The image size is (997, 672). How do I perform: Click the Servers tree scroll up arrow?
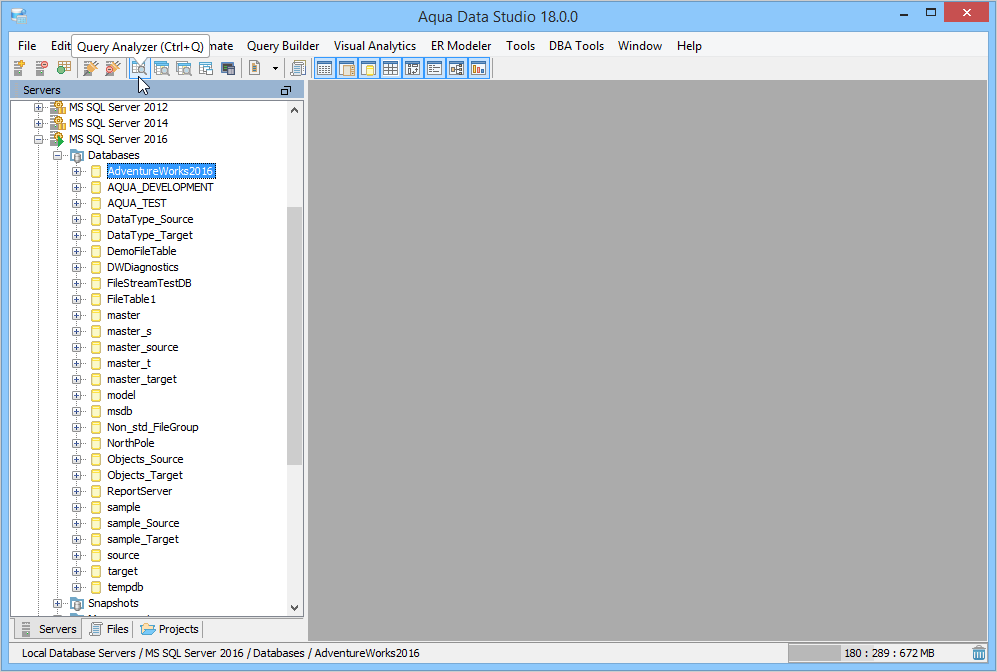pyautogui.click(x=294, y=110)
